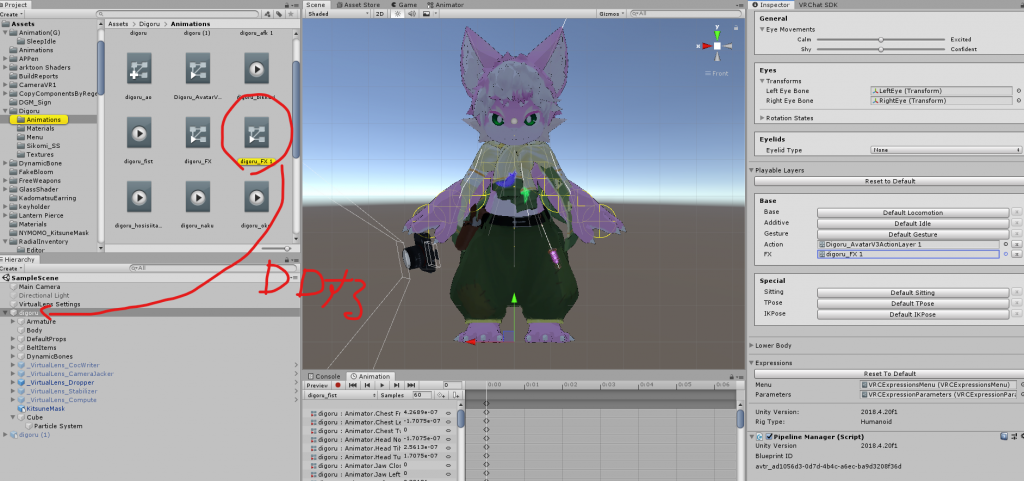Expand the DynamicBone folder

pos(5,163)
